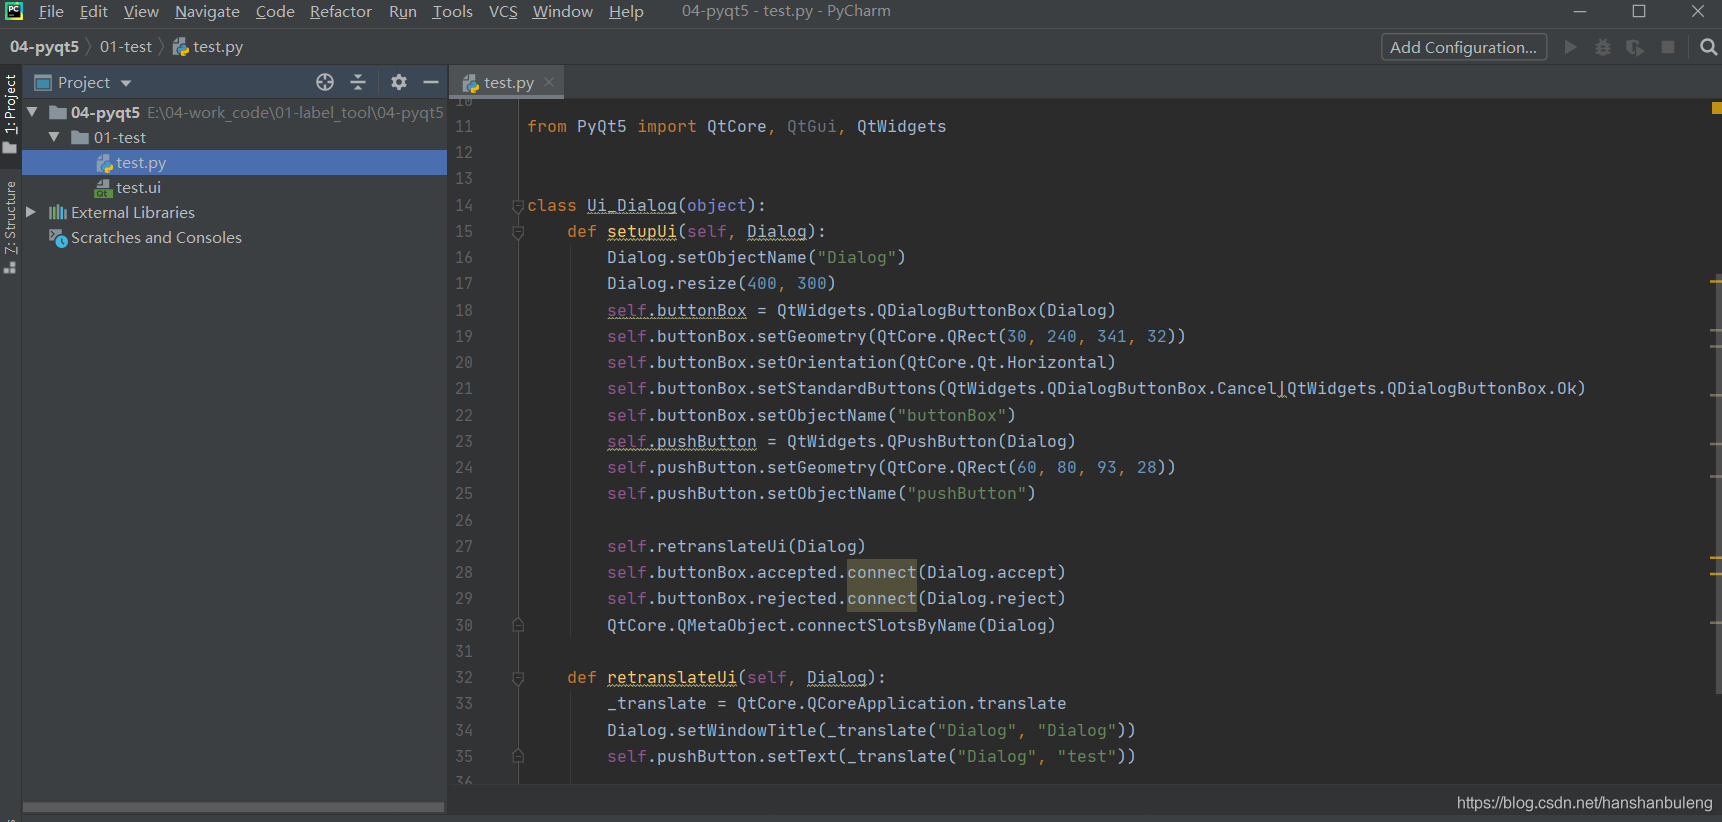Click horizontal scrollbar of Project panel
1722x822 pixels.
click(233, 807)
